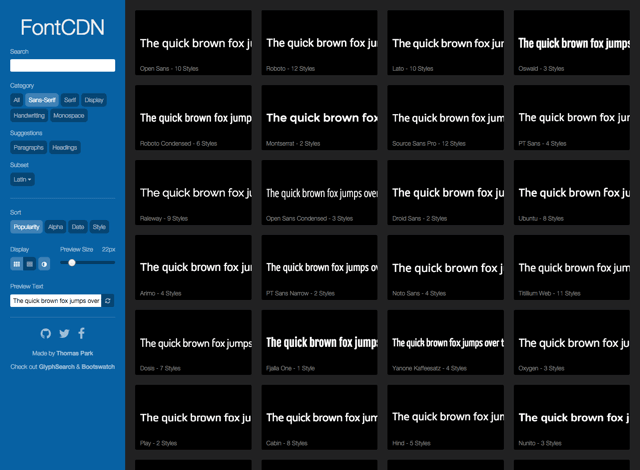Sort fonts by Date

tap(78, 227)
